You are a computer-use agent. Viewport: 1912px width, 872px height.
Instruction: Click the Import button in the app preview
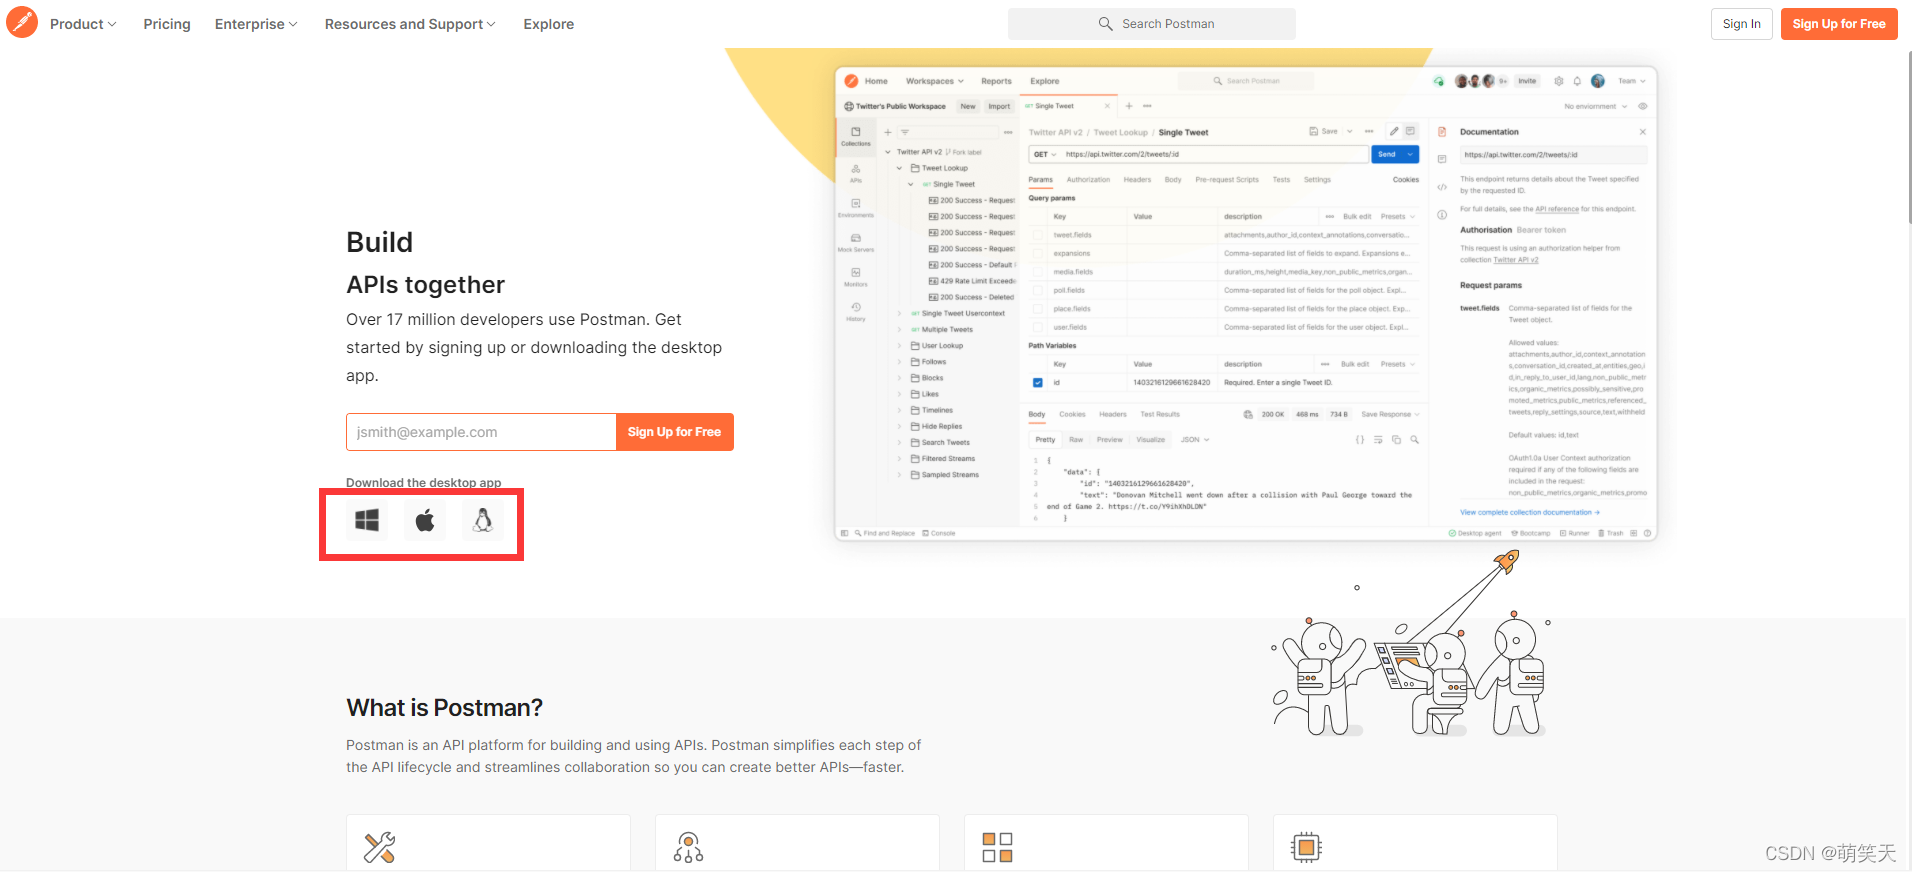[999, 106]
